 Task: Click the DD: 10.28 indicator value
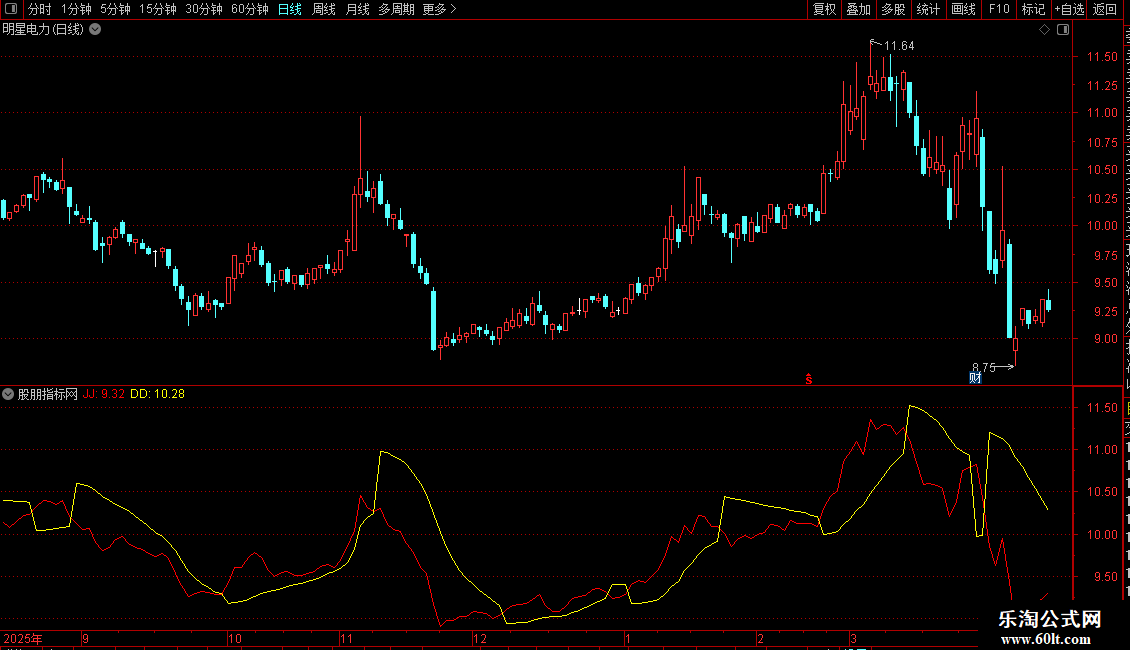pyautogui.click(x=158, y=394)
